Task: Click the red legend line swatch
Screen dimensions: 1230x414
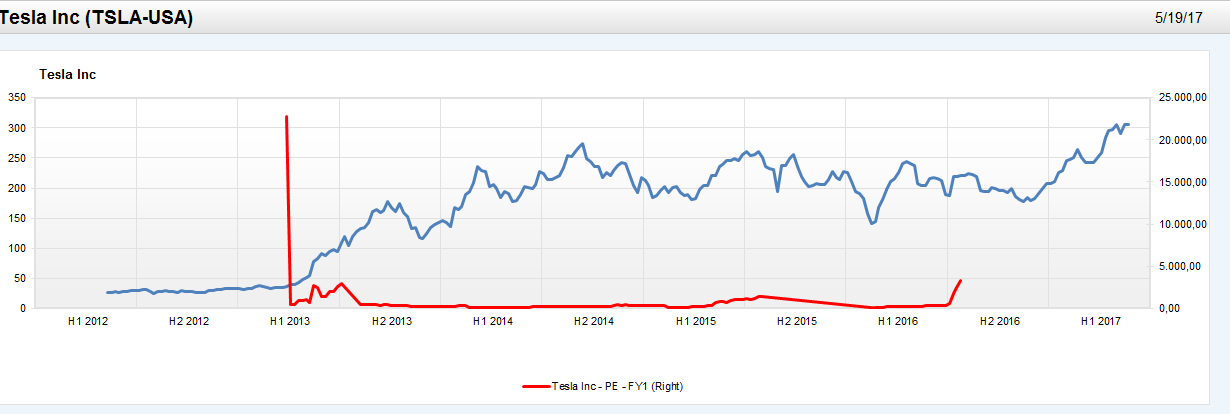Action: [535, 385]
